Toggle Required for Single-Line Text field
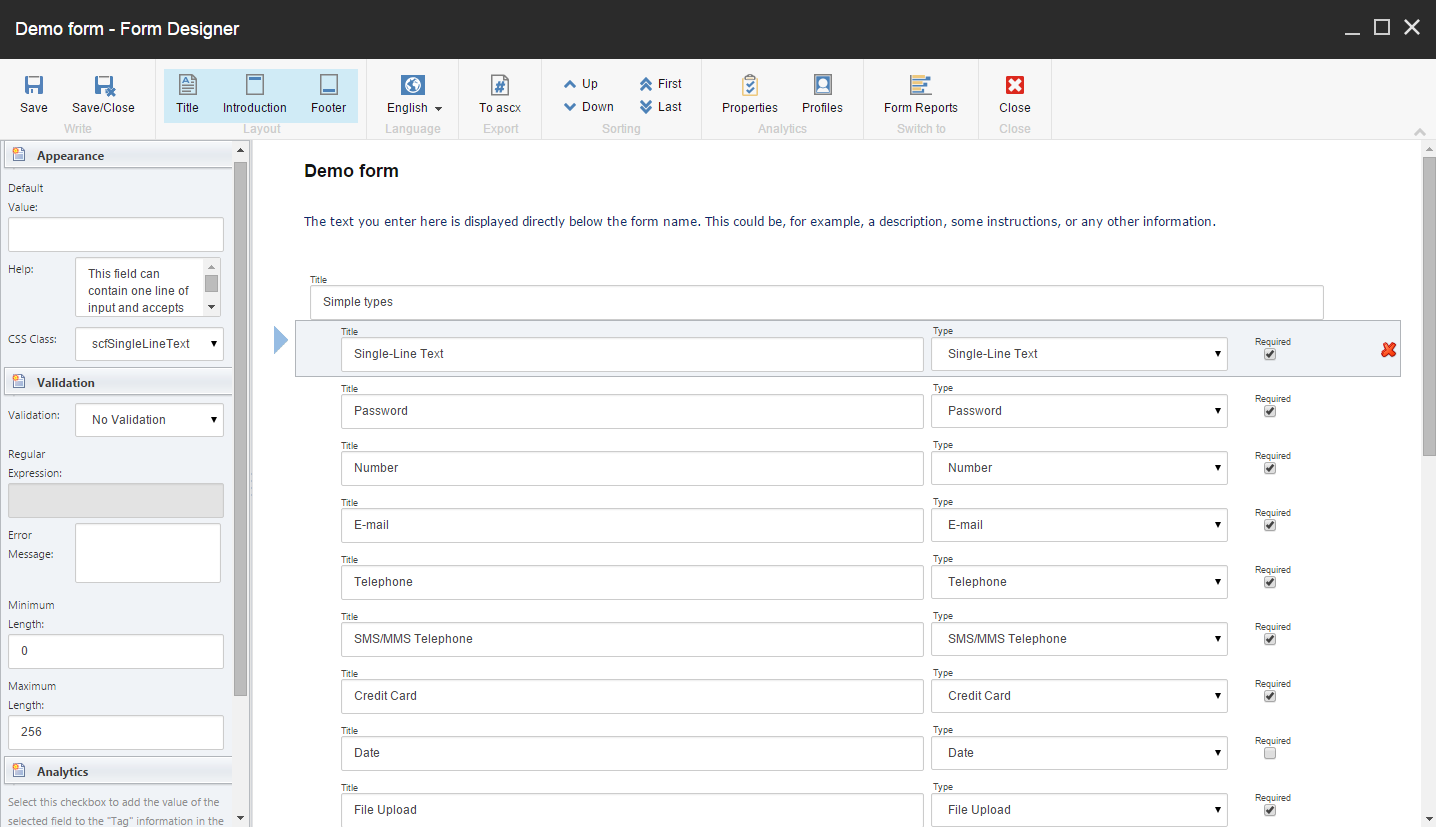The height and width of the screenshot is (827, 1436). click(1270, 354)
